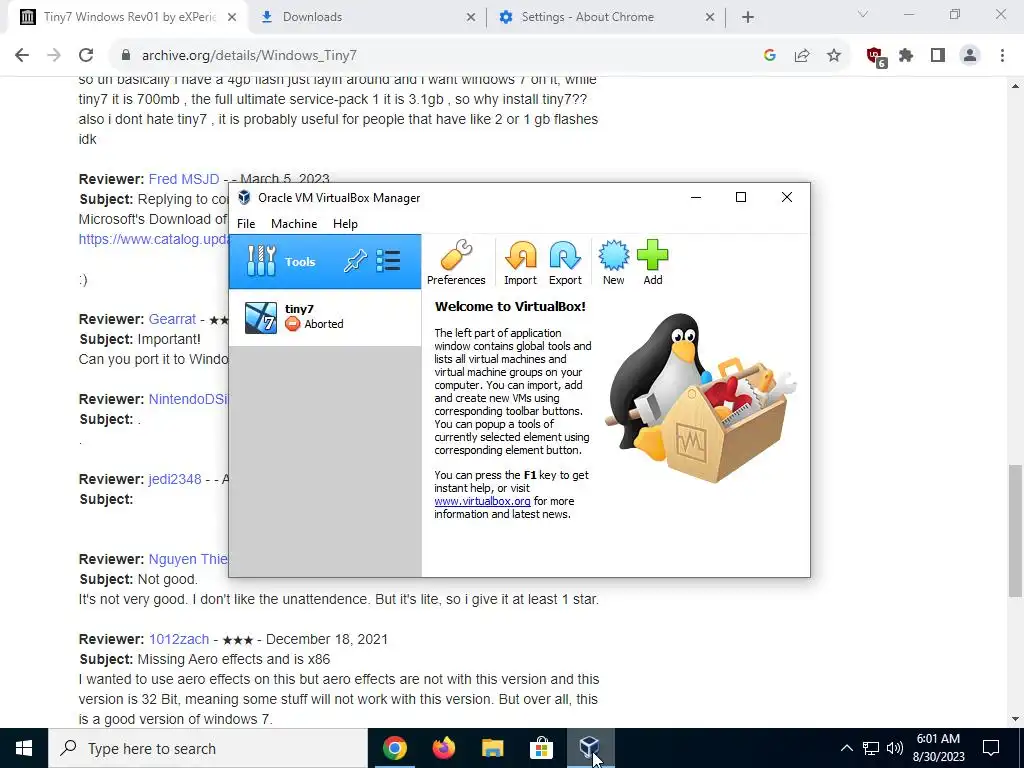This screenshot has width=1024, height=768.
Task: Click the page vertical scrollbar thumb
Action: 1015,530
